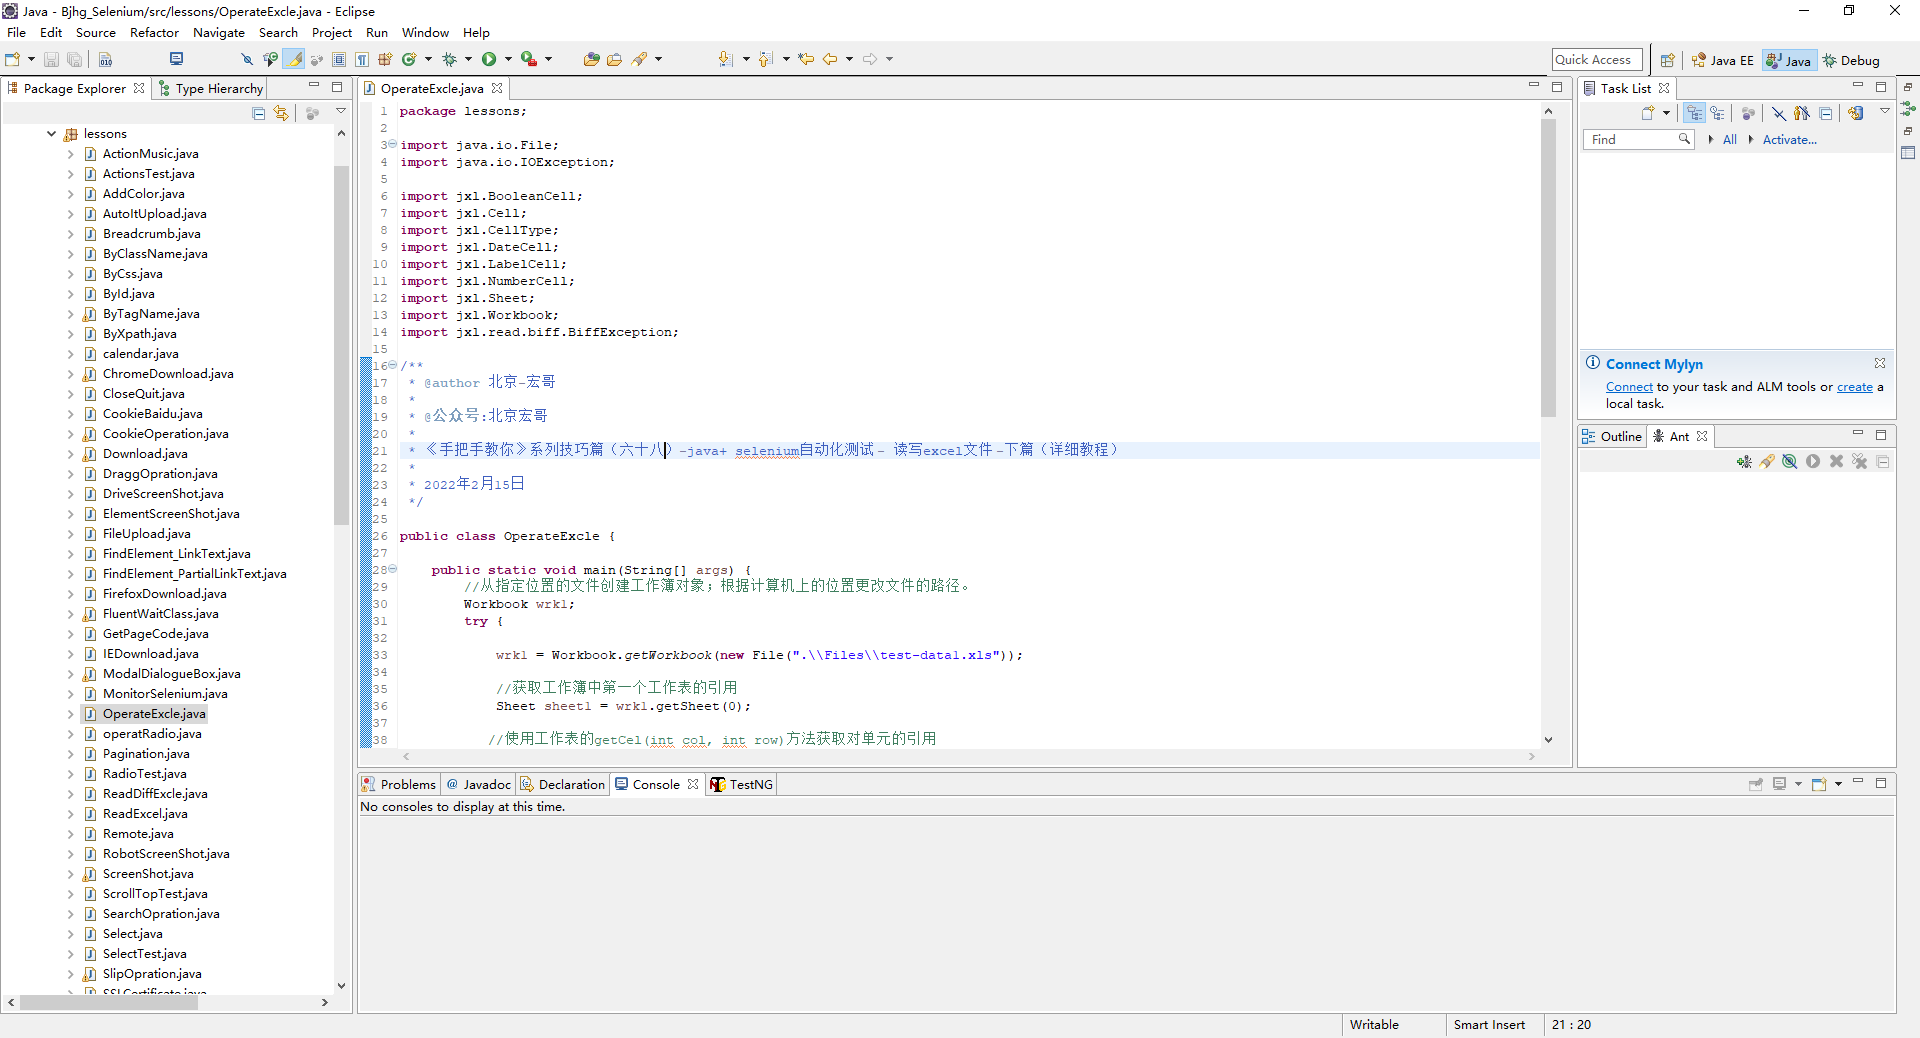Switch to the Problems tab
The height and width of the screenshot is (1038, 1920).
point(399,784)
